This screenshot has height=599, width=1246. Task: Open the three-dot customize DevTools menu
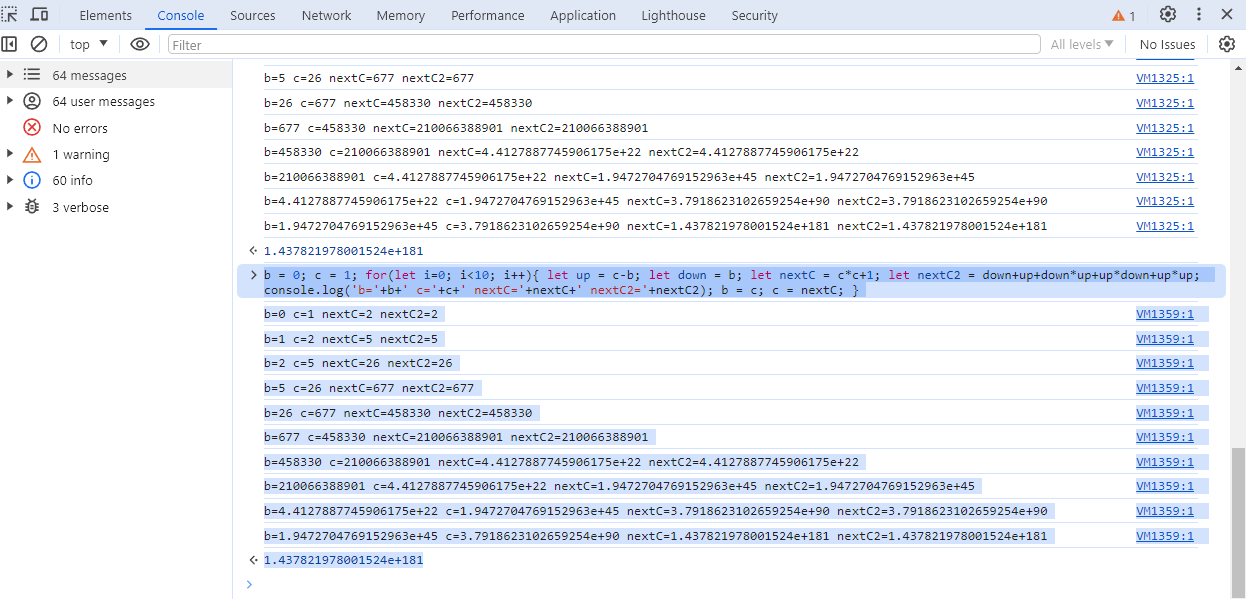tap(1198, 15)
